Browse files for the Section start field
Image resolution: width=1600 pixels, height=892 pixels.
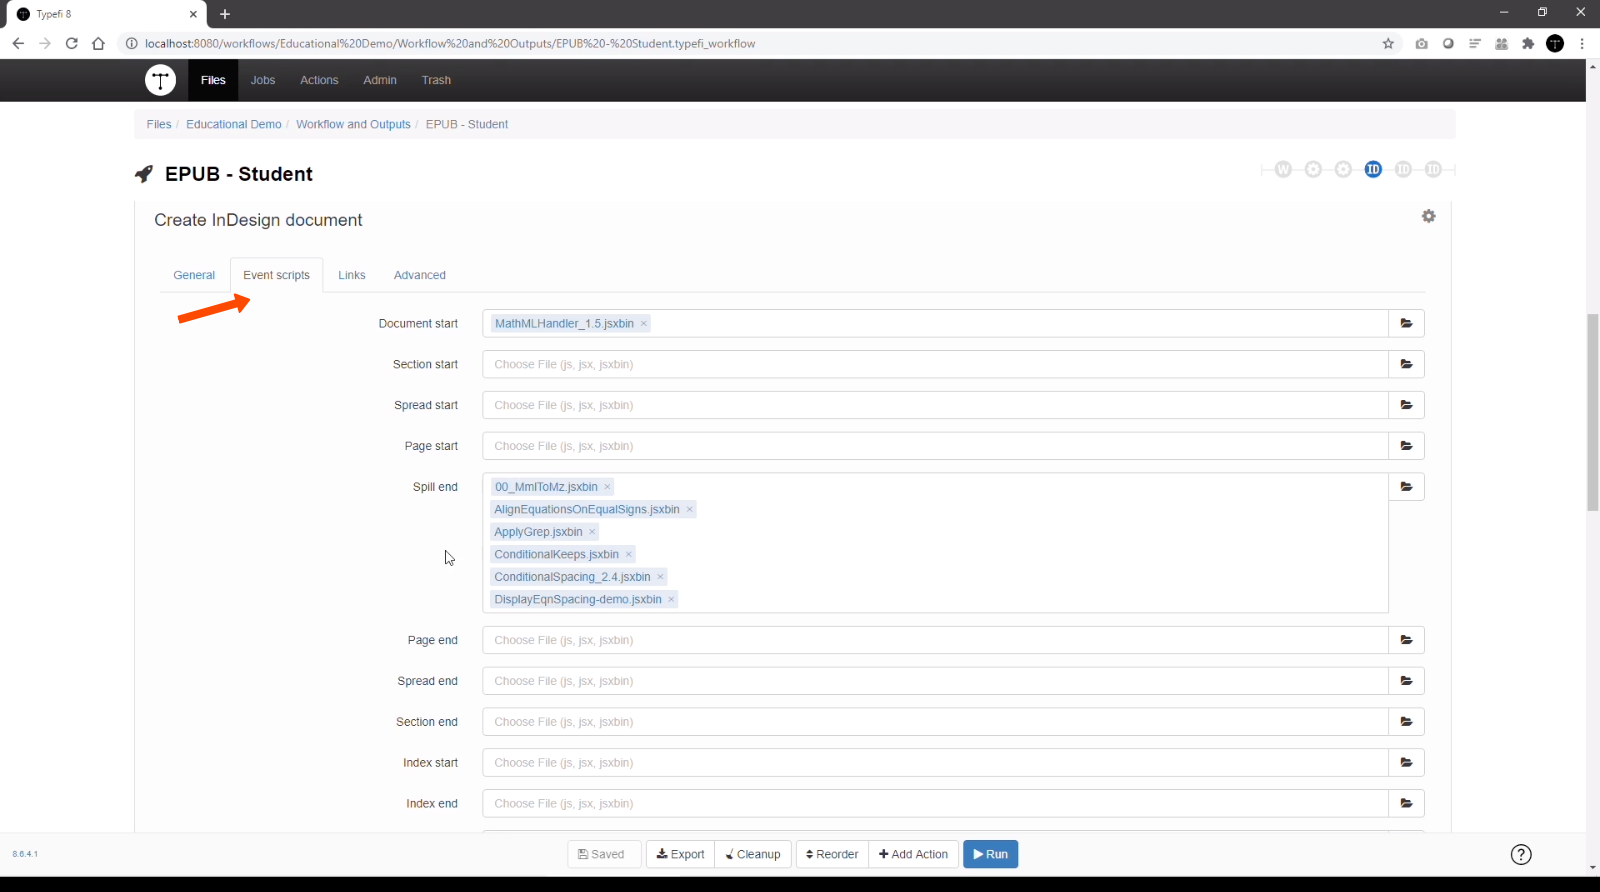pos(1406,364)
